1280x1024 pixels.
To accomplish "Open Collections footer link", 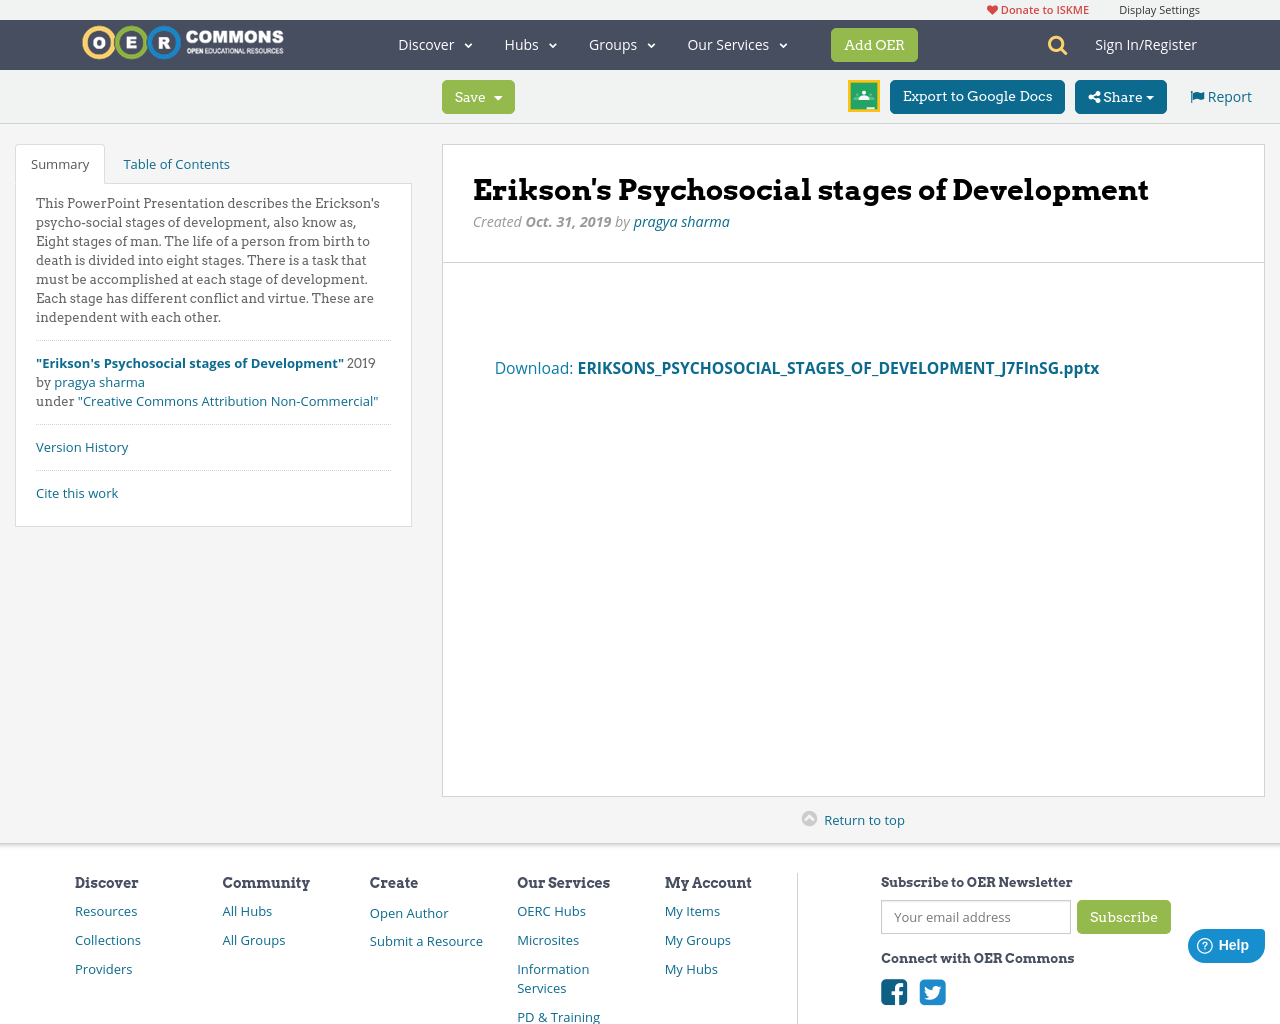I will tap(108, 940).
